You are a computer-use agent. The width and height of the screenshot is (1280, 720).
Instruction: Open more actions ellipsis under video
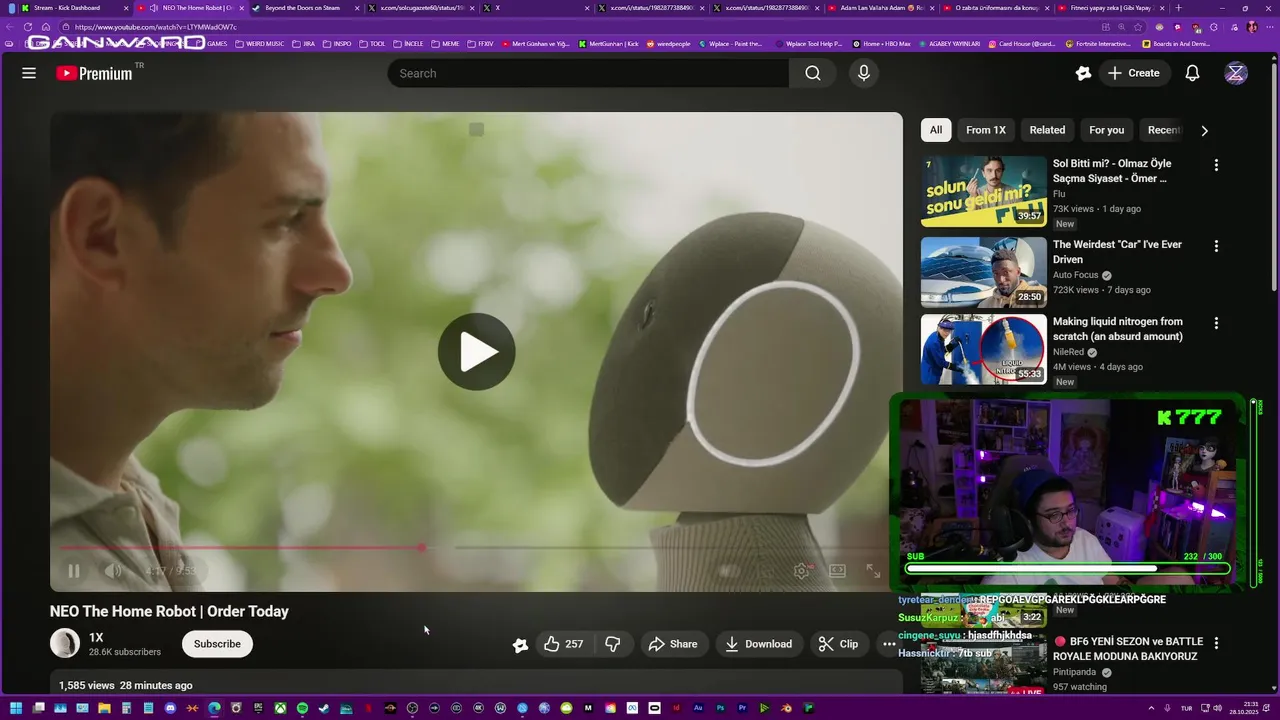point(889,644)
